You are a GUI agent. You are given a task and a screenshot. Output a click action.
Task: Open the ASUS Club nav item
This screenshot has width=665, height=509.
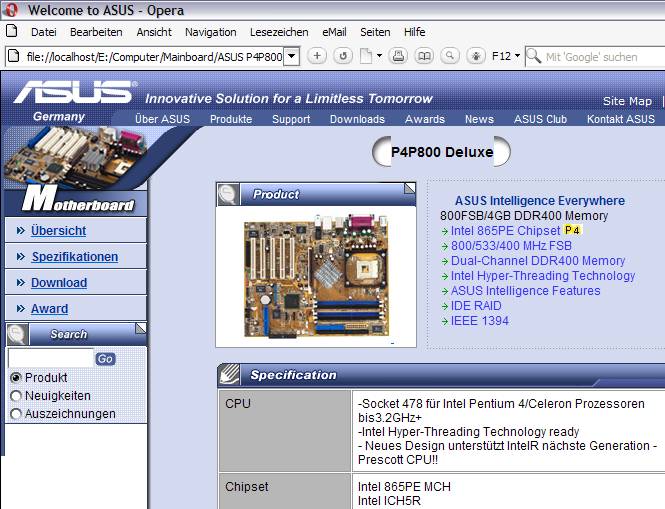540,119
